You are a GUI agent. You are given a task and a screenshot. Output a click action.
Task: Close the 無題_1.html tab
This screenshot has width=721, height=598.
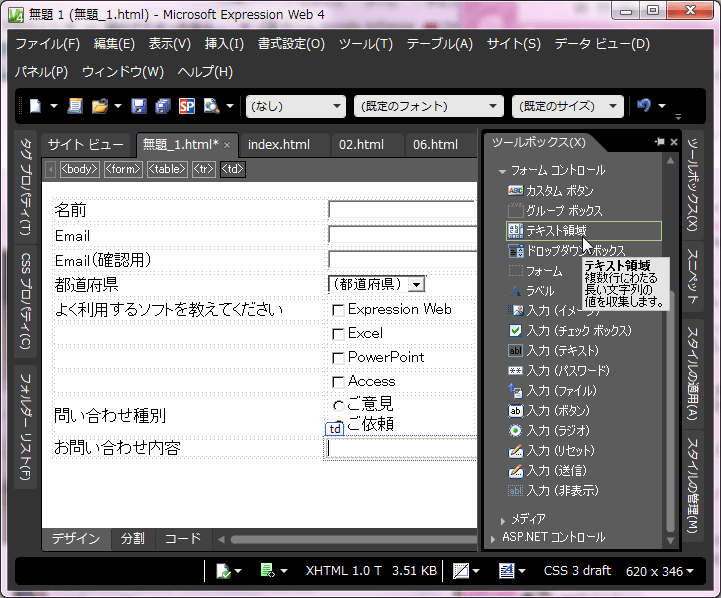(x=227, y=145)
